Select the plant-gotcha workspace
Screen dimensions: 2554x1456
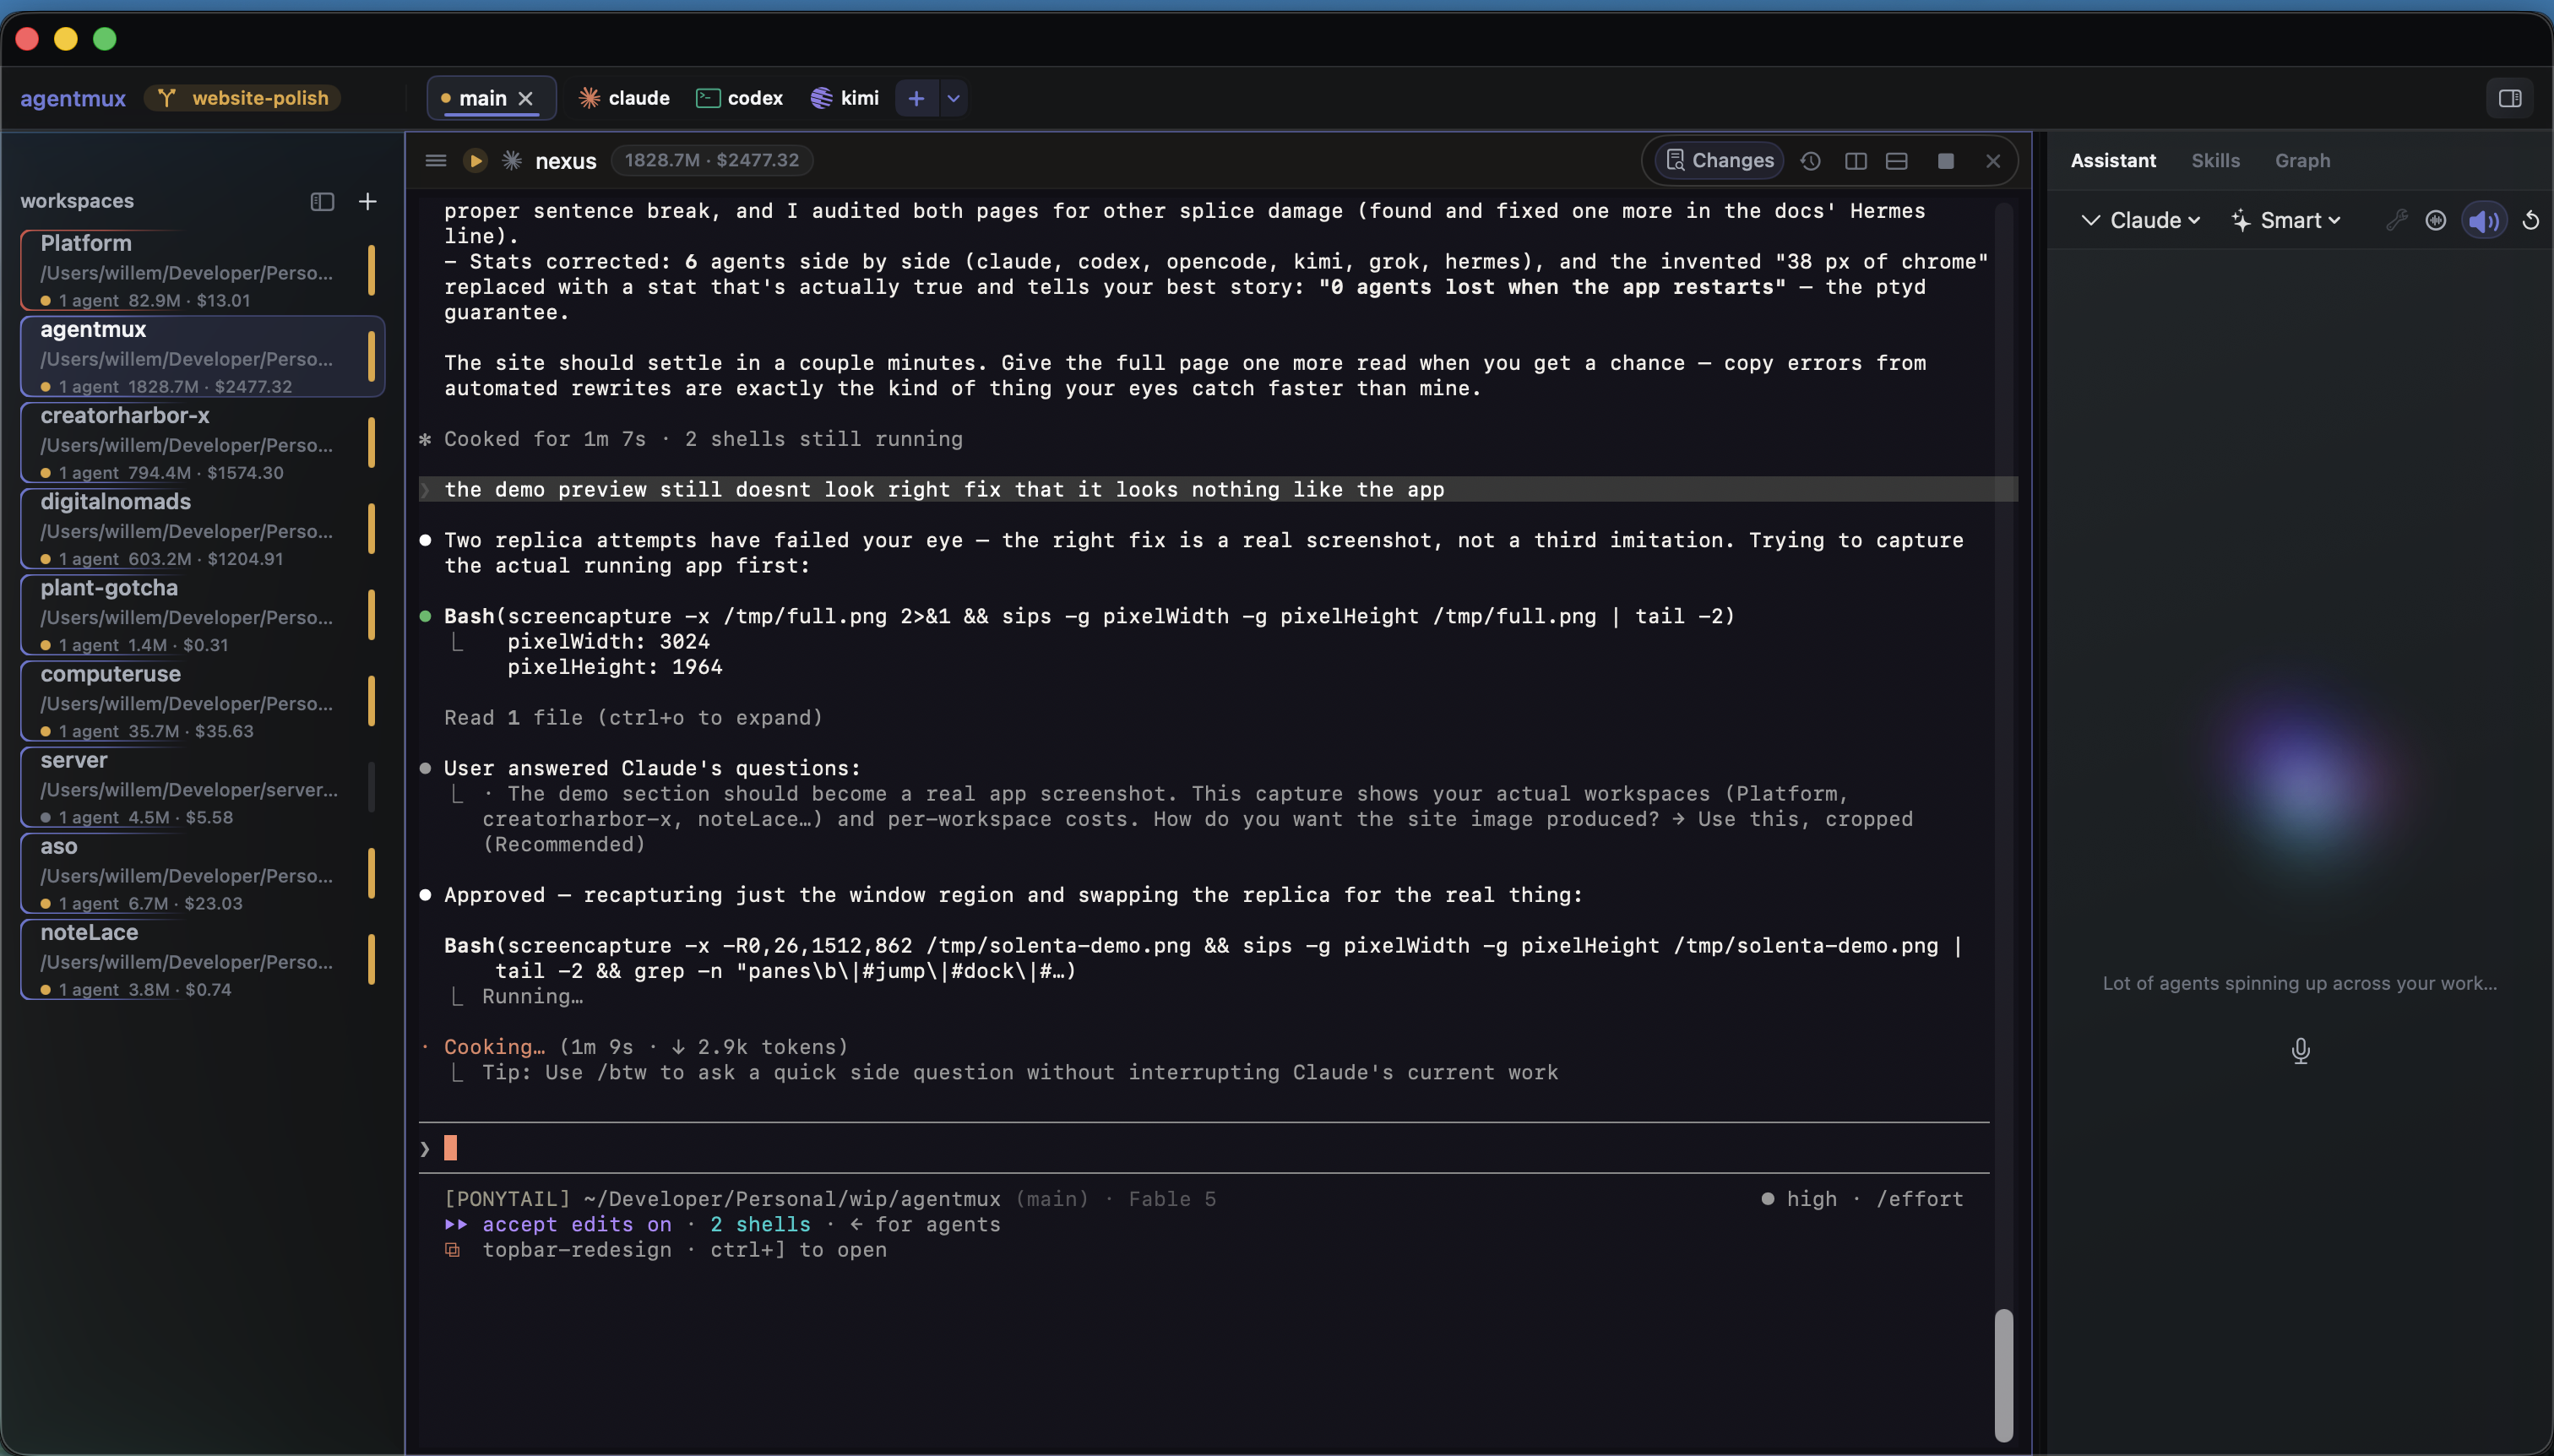click(201, 614)
